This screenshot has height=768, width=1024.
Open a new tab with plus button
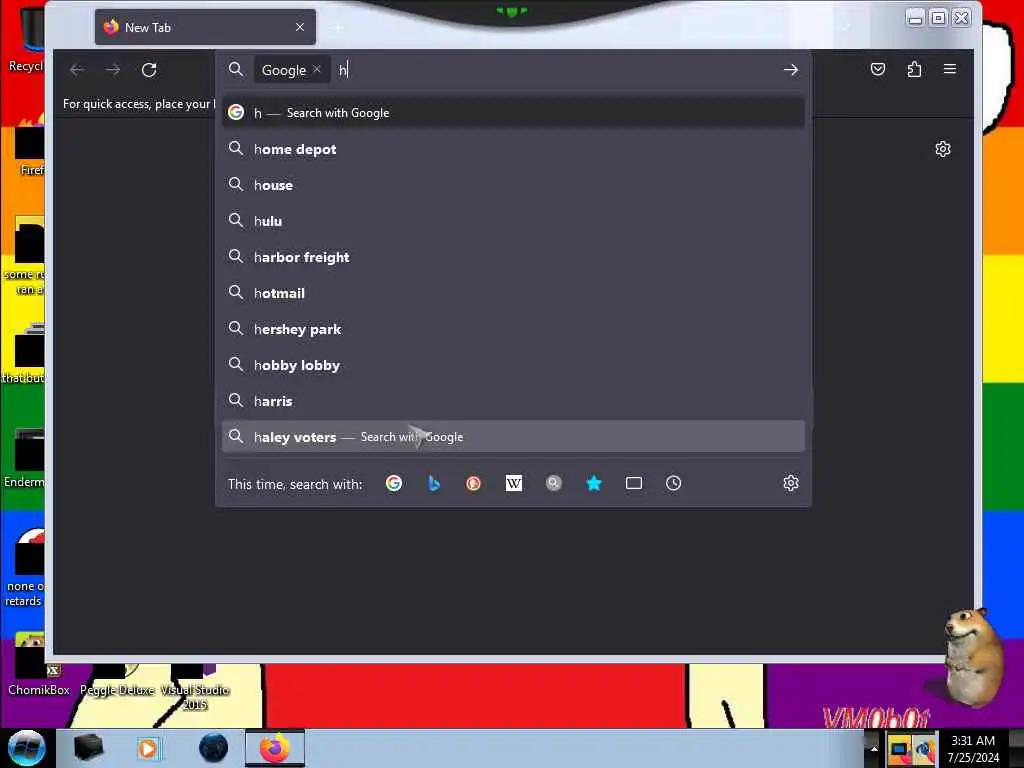pyautogui.click(x=338, y=28)
